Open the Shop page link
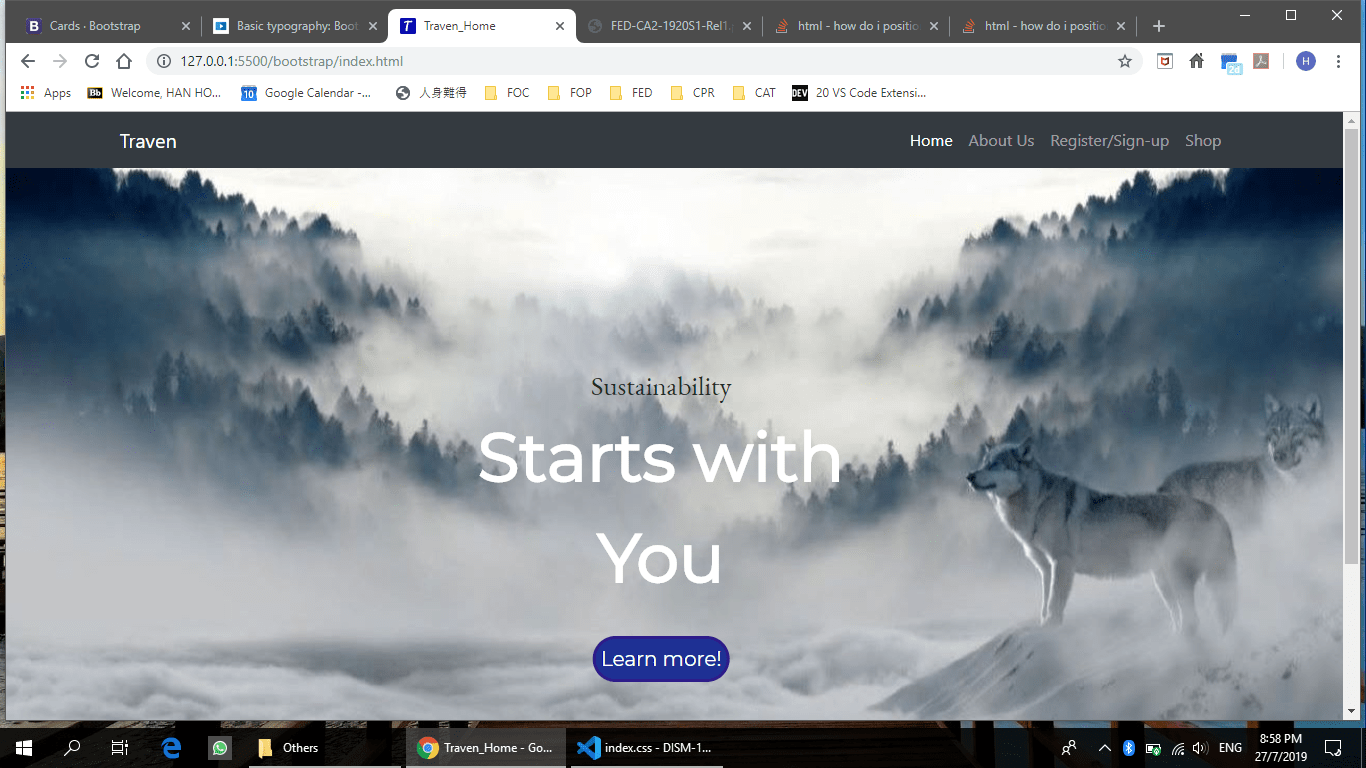This screenshot has height=768, width=1366. tap(1203, 140)
